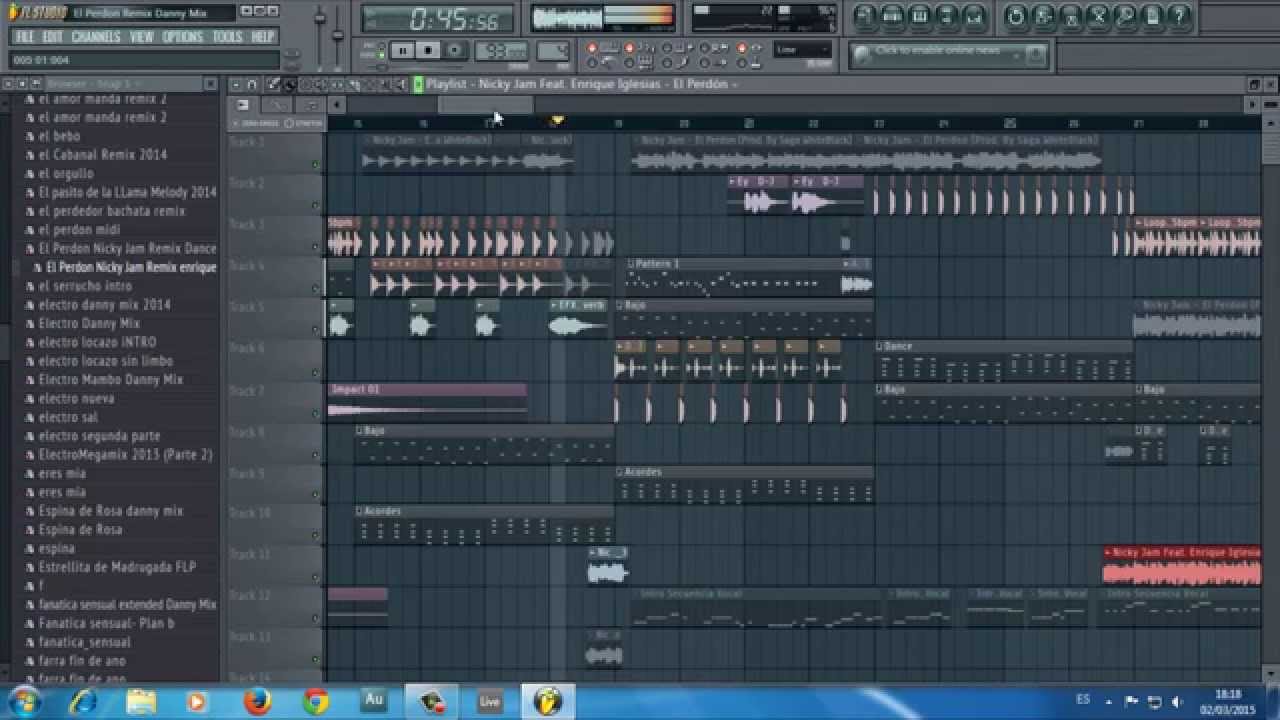This screenshot has width=1280, height=720.
Task: Select Electro Mambo Danny Mix file
Action: (x=110, y=380)
